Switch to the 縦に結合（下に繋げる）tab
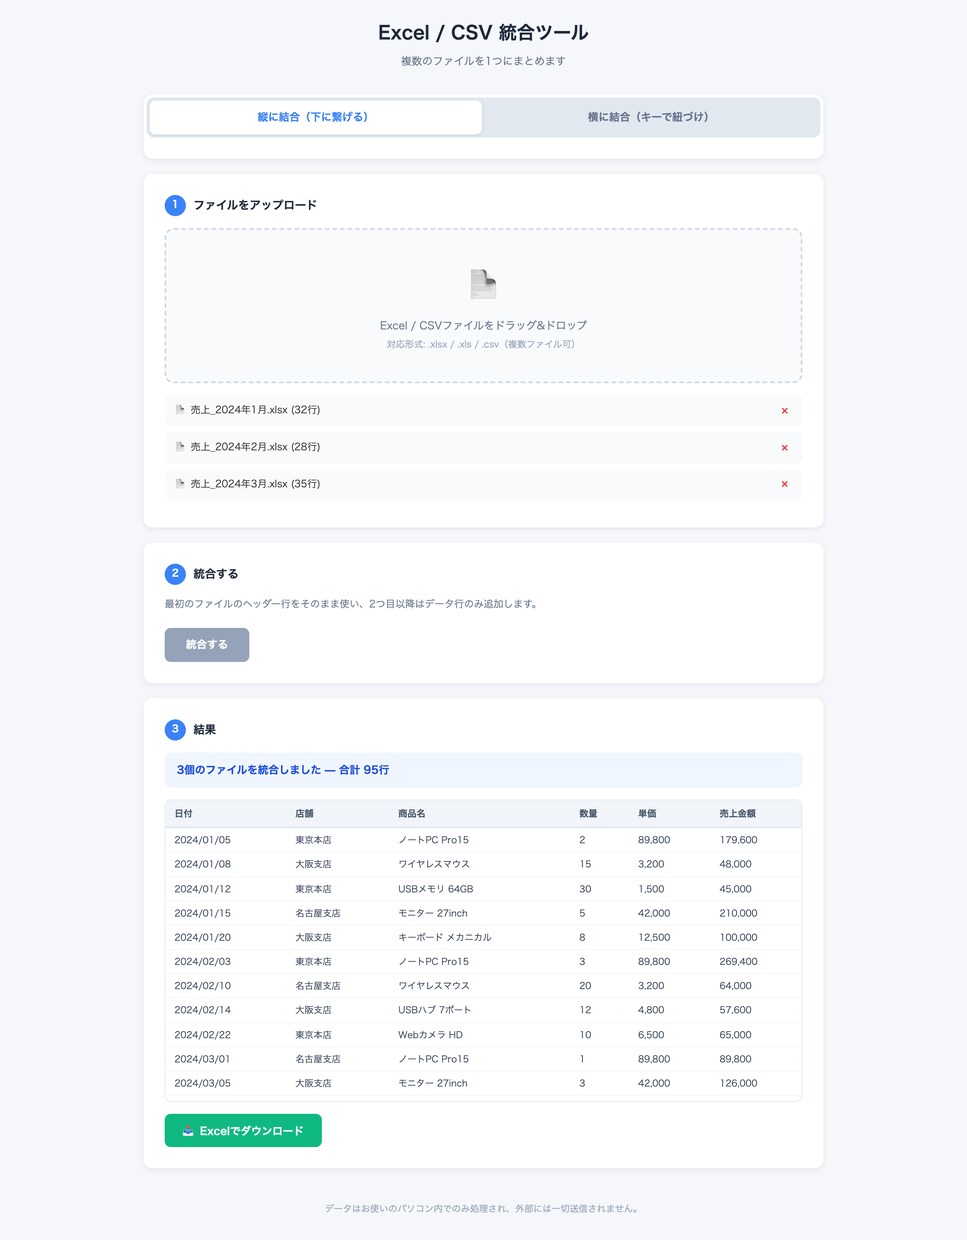 pyautogui.click(x=315, y=117)
